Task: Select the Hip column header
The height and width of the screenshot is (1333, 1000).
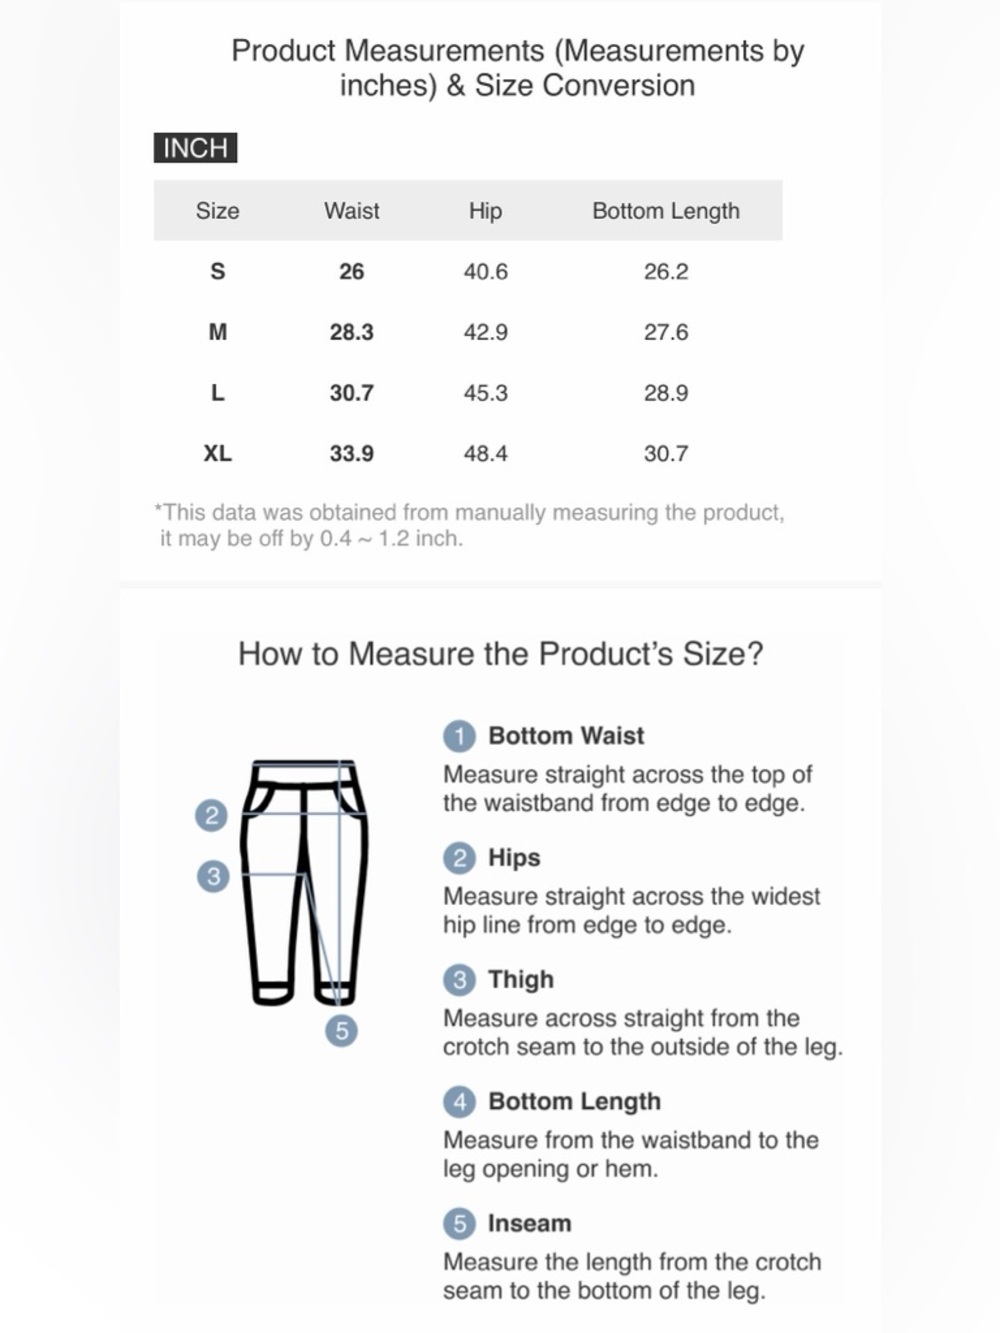Action: 485,211
